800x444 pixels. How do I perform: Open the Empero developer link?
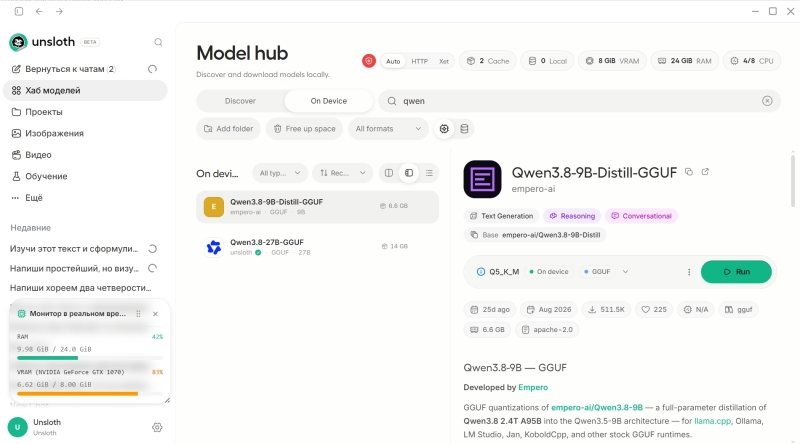[533, 387]
